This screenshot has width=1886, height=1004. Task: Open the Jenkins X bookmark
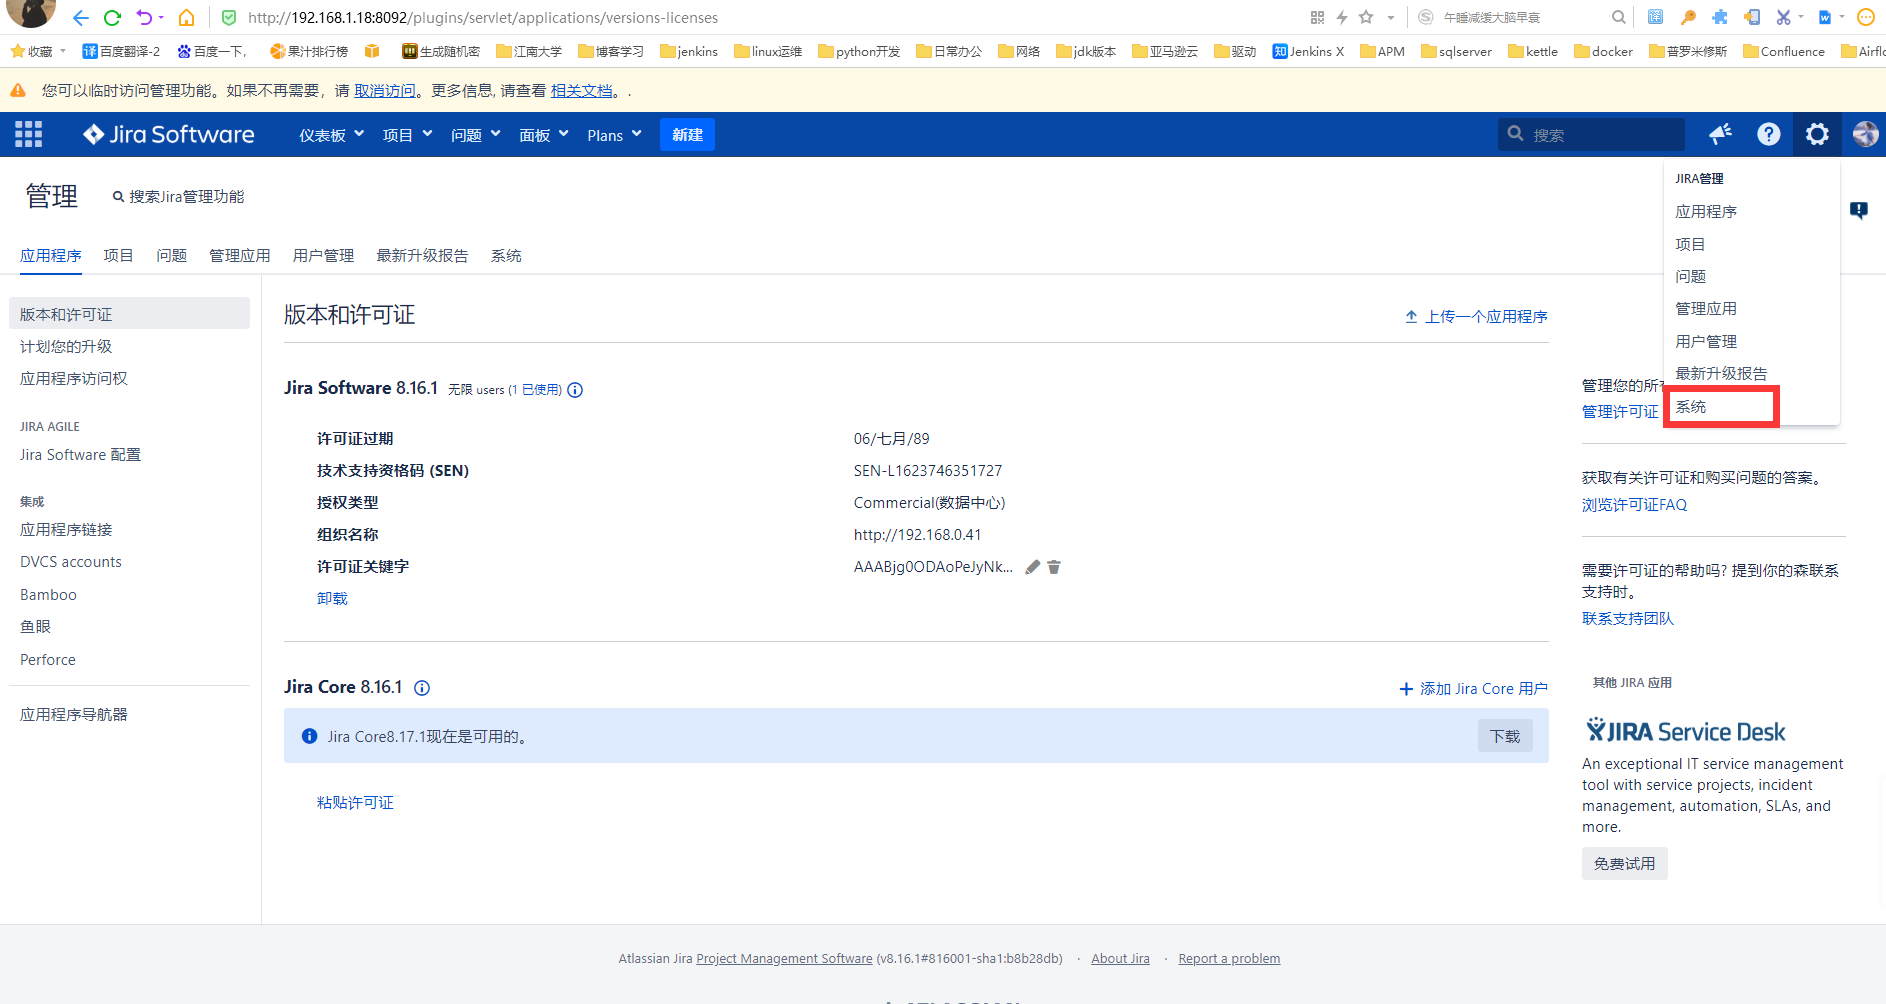[1308, 51]
